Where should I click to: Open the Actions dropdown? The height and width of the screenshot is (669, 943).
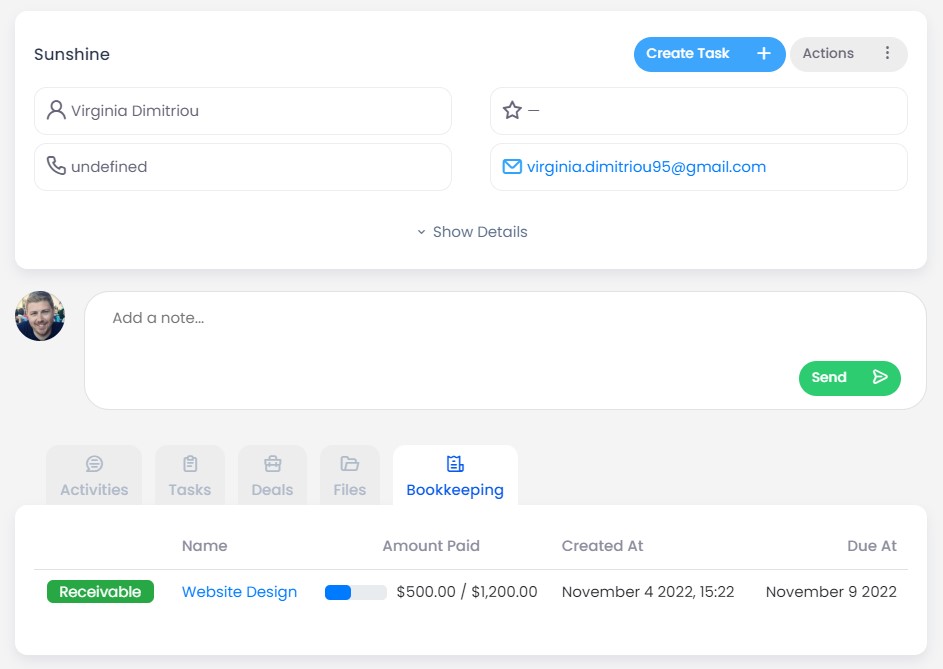click(828, 54)
